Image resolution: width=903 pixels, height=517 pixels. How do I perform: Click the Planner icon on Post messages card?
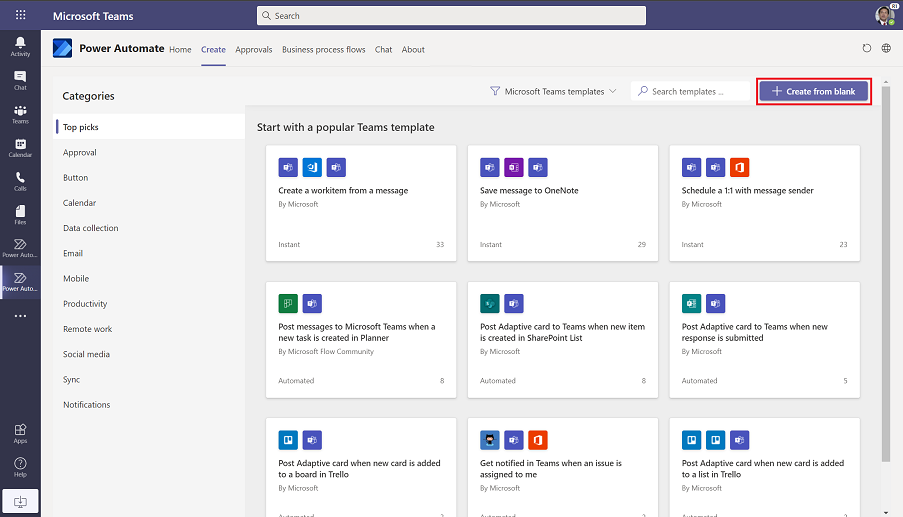point(288,303)
